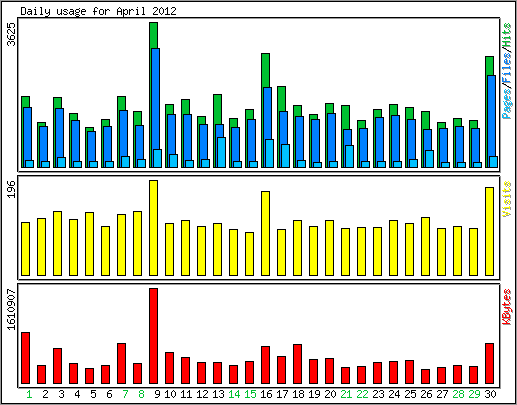Select the red KBytes bar for day 16
This screenshot has height=405, width=517.
click(265, 365)
